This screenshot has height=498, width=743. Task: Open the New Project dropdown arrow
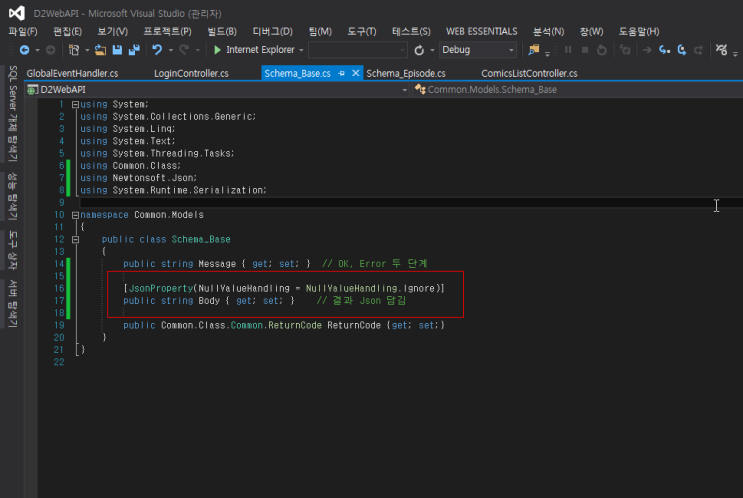pyautogui.click(x=87, y=50)
